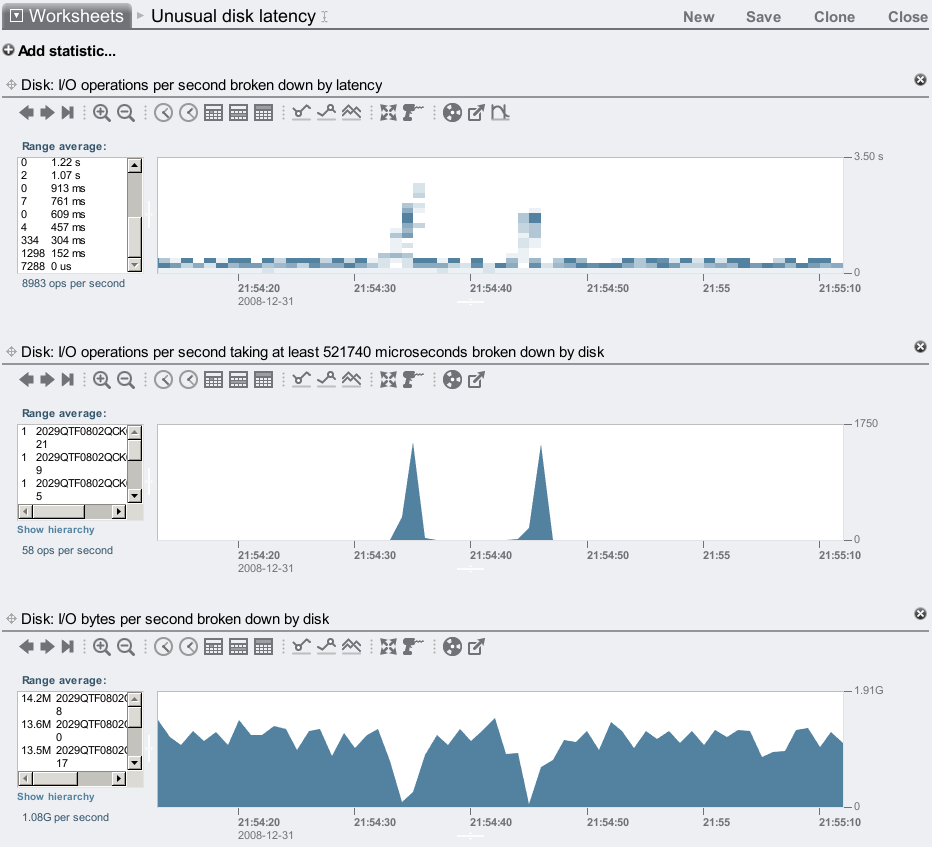Toggle outlier cropping on latency breakdown graph
This screenshot has width=932, height=847.
tap(501, 113)
